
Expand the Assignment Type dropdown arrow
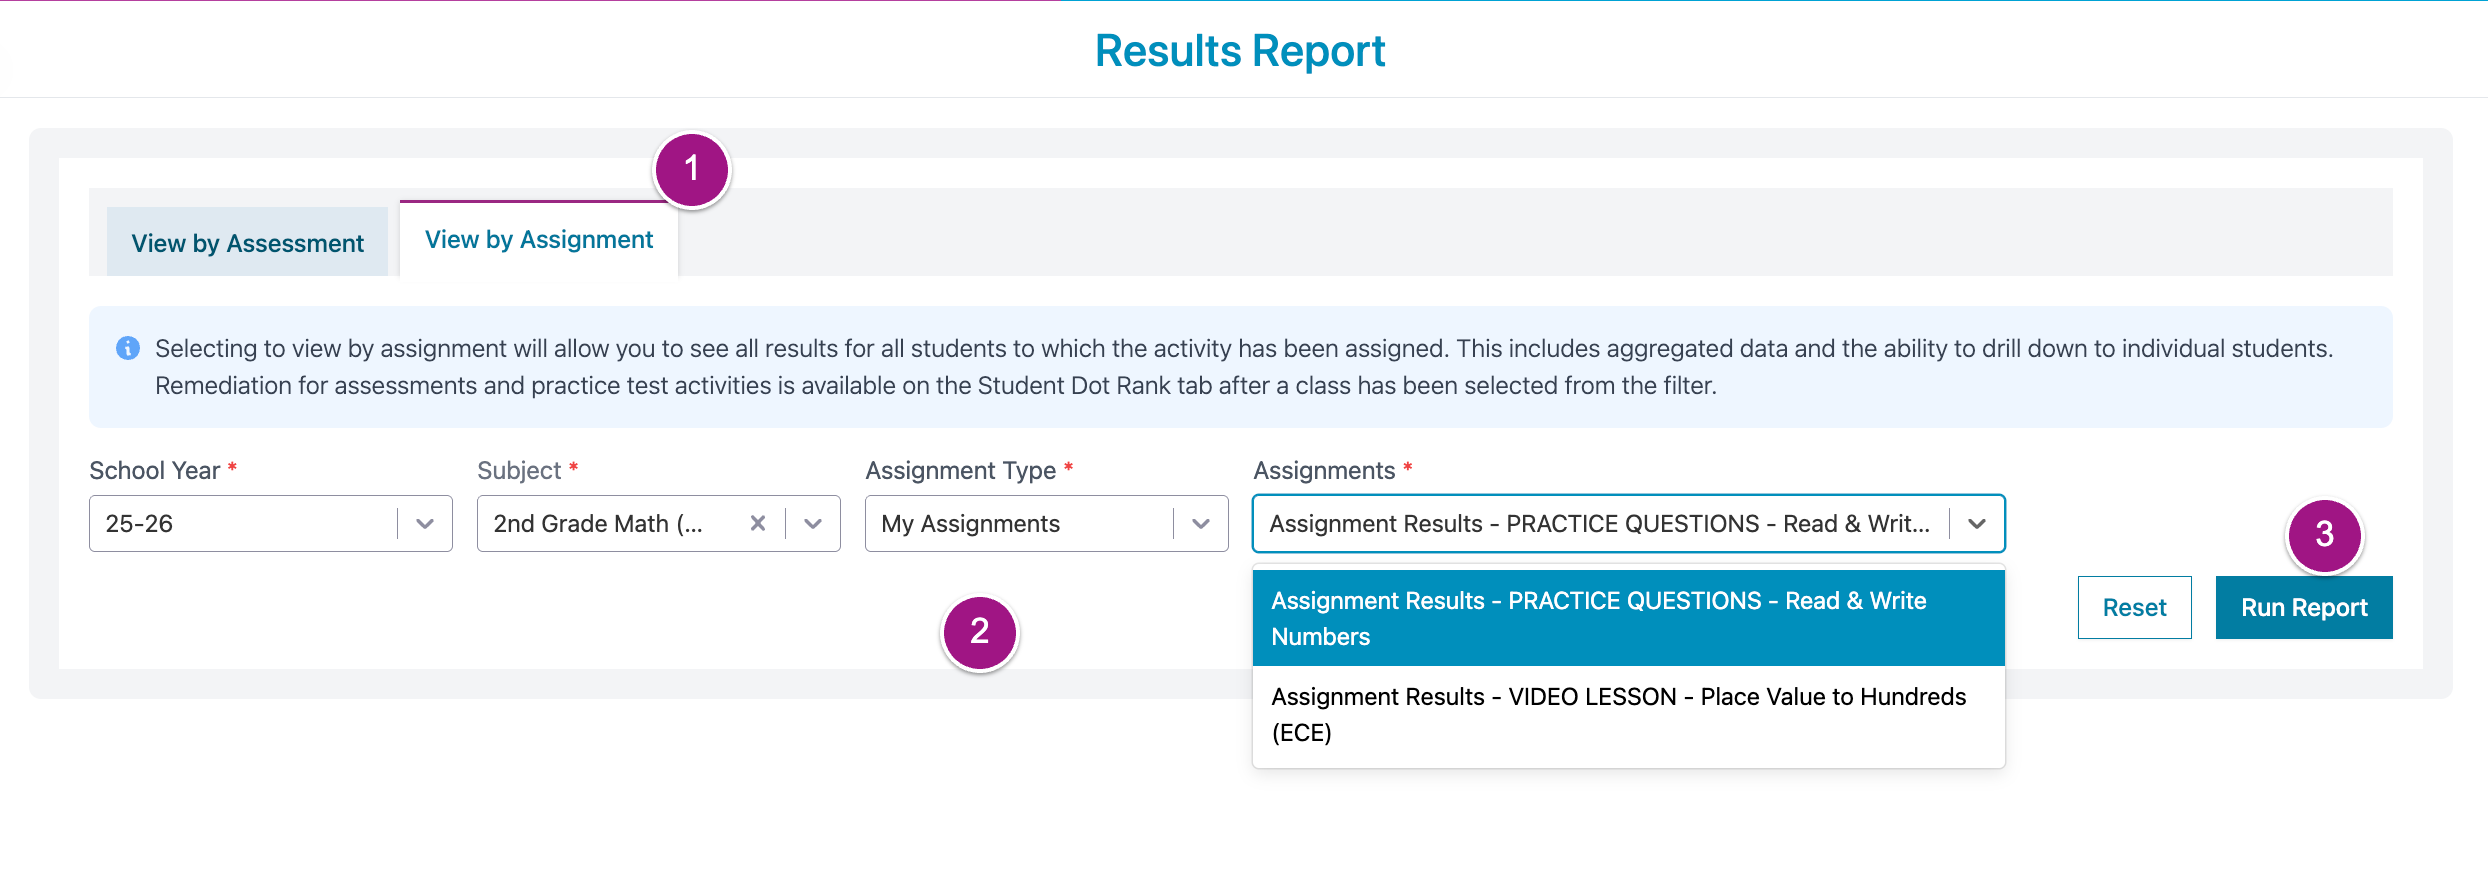(1201, 524)
